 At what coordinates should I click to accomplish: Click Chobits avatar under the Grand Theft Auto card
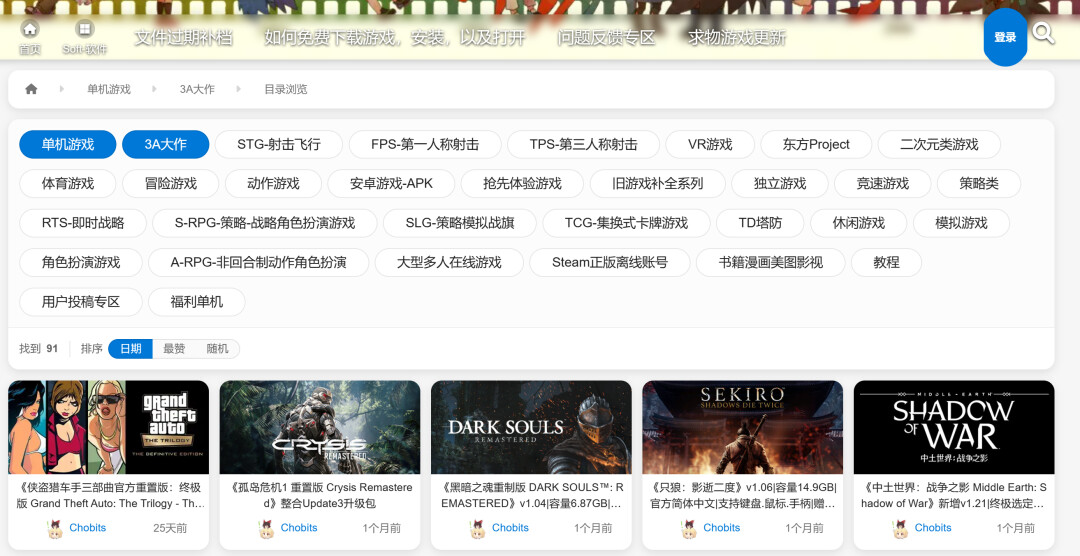coord(55,528)
